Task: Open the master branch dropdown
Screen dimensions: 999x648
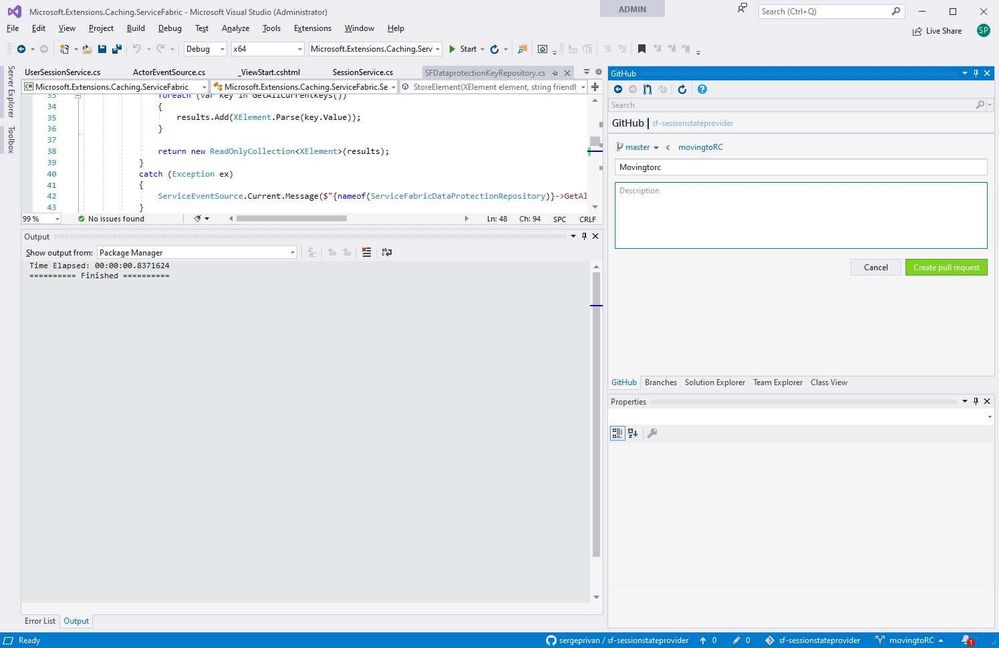Action: tap(638, 147)
